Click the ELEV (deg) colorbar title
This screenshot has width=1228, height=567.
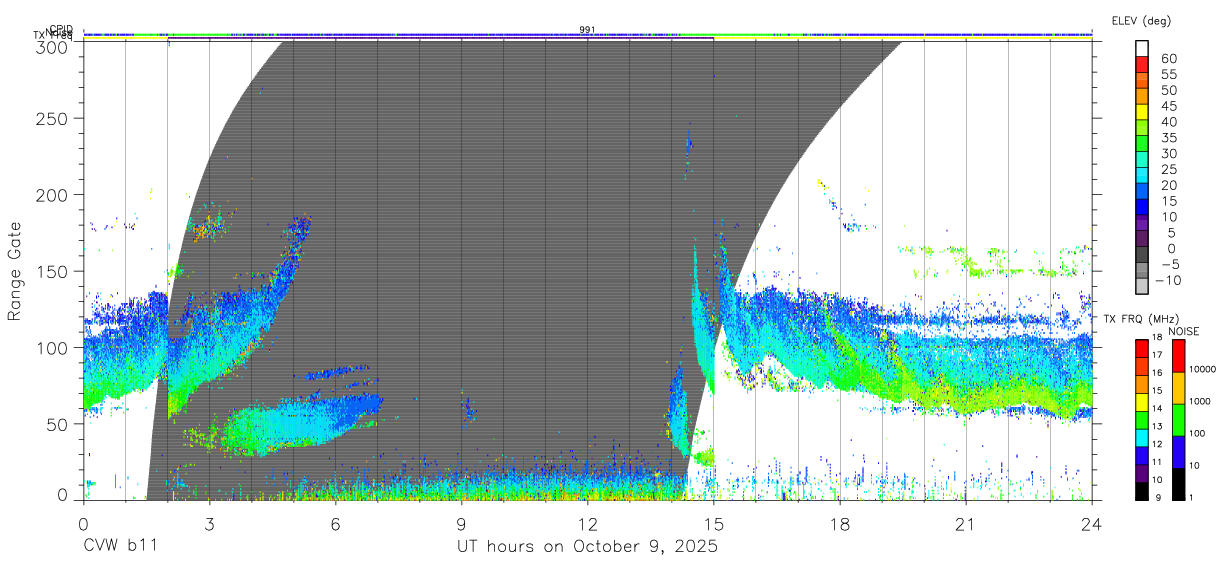point(1141,20)
